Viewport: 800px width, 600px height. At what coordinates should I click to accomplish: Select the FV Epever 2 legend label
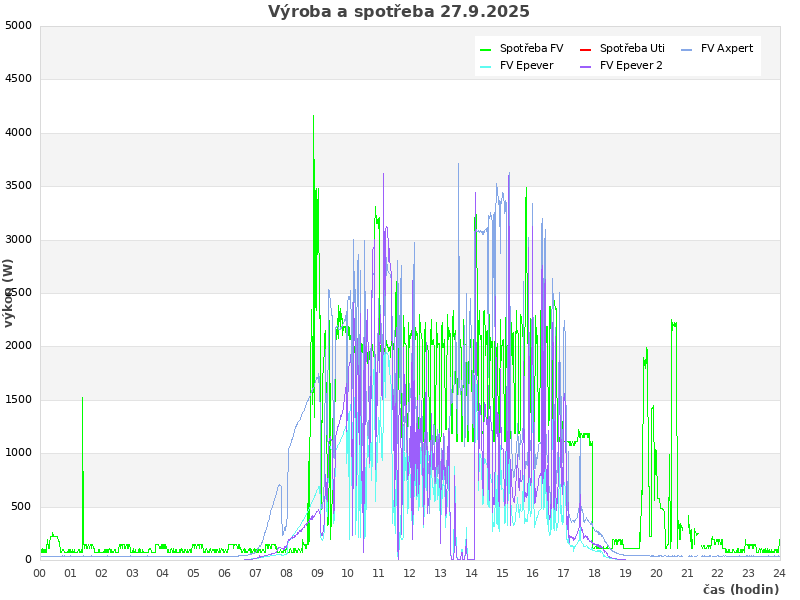click(x=631, y=66)
